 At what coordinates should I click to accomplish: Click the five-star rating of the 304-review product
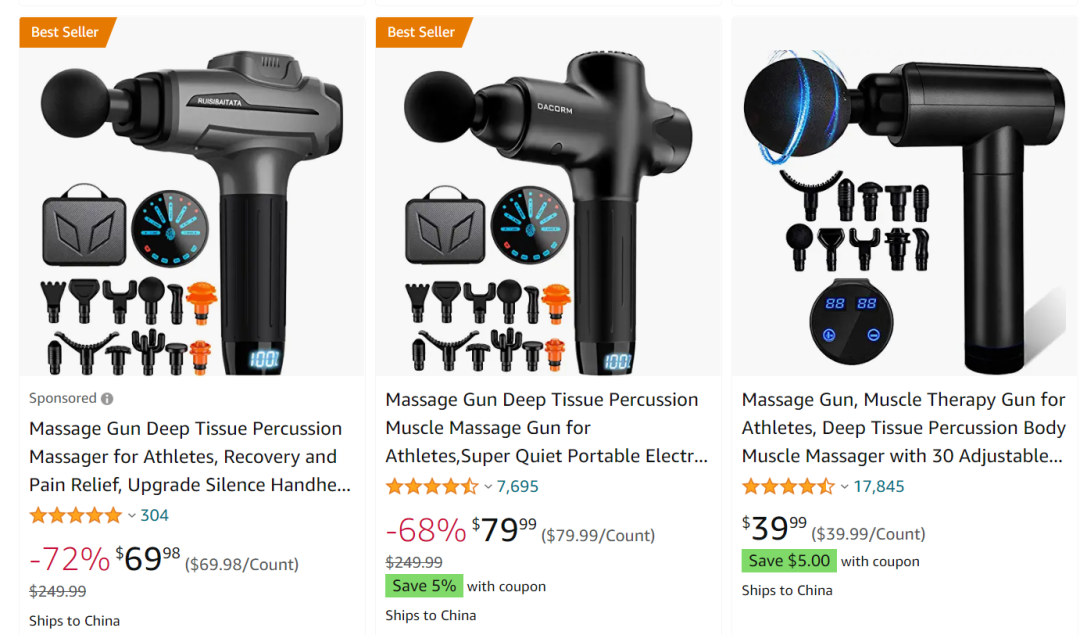click(x=75, y=515)
